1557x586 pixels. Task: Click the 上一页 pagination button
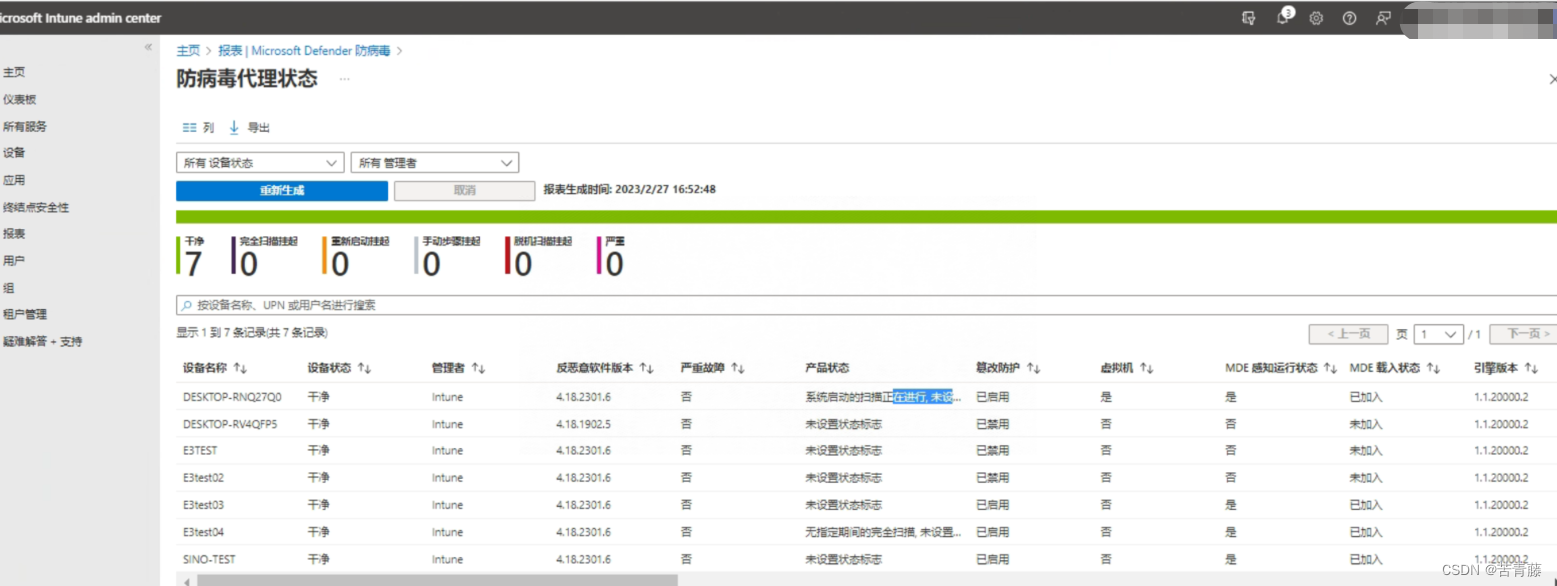[x=1348, y=334]
